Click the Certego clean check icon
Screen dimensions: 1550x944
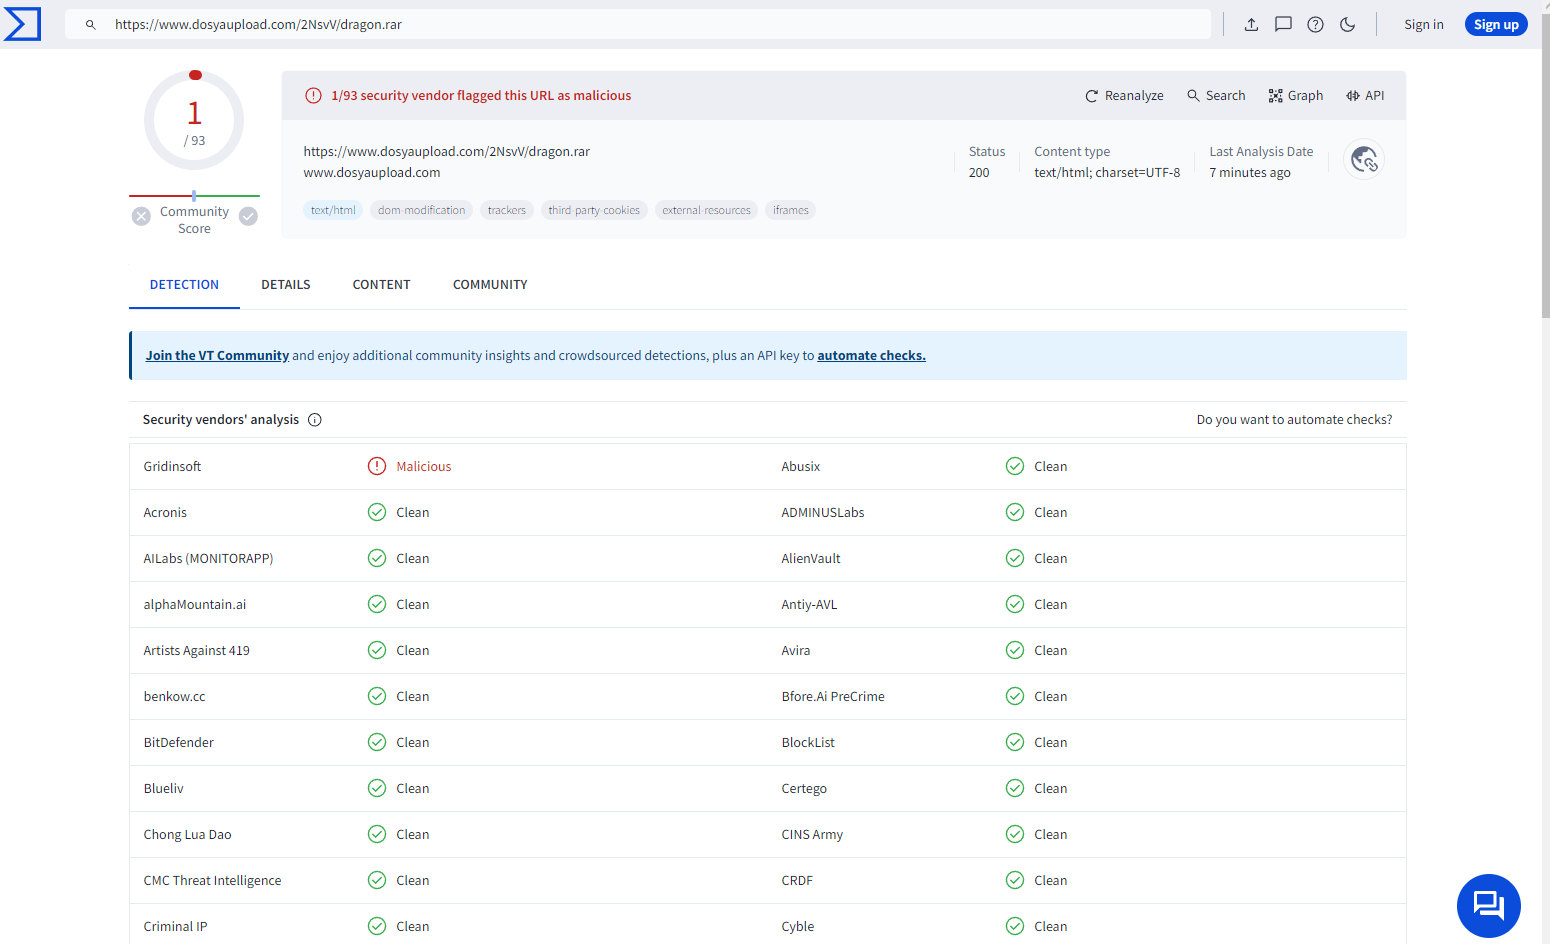point(1015,788)
